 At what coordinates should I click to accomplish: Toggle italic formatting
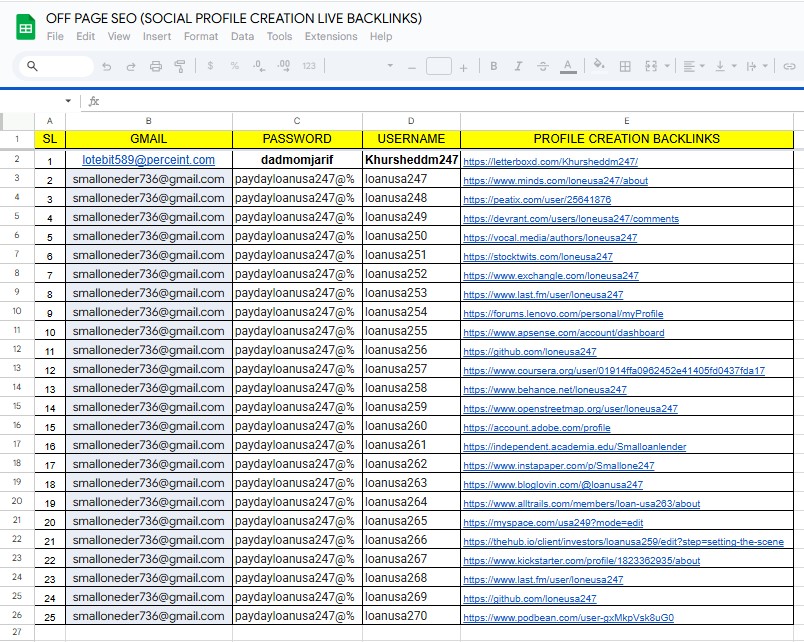517,67
